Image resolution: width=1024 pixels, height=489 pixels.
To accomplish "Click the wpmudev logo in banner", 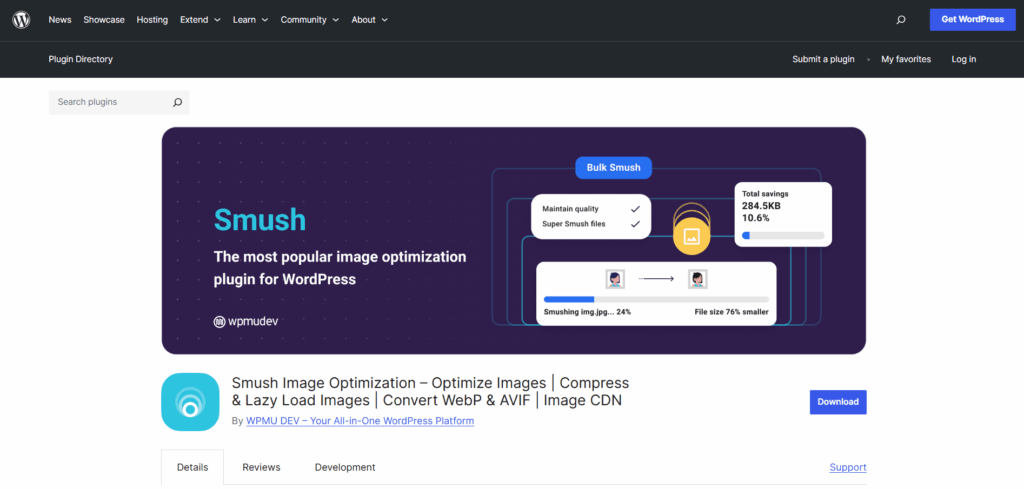I will click(246, 321).
